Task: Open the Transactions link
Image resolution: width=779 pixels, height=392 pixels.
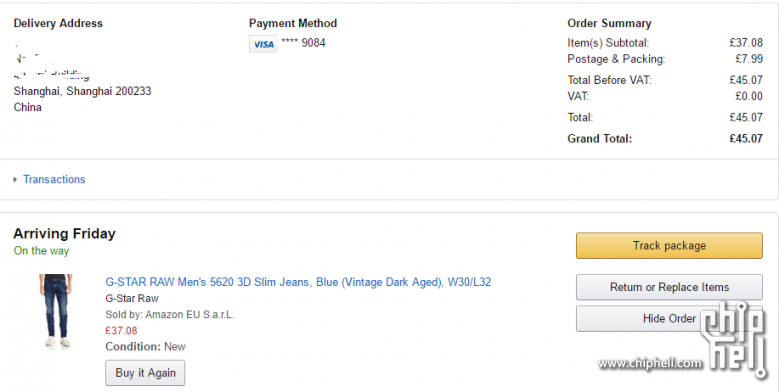Action: [54, 179]
